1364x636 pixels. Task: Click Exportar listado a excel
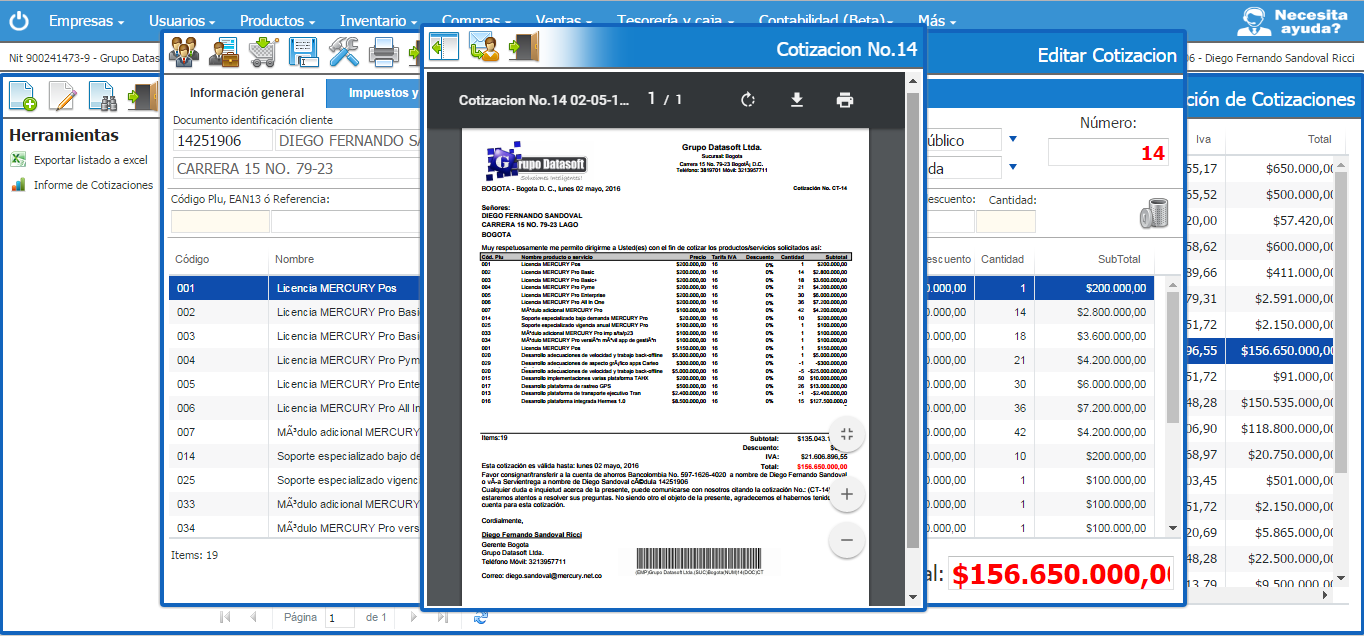click(90, 160)
